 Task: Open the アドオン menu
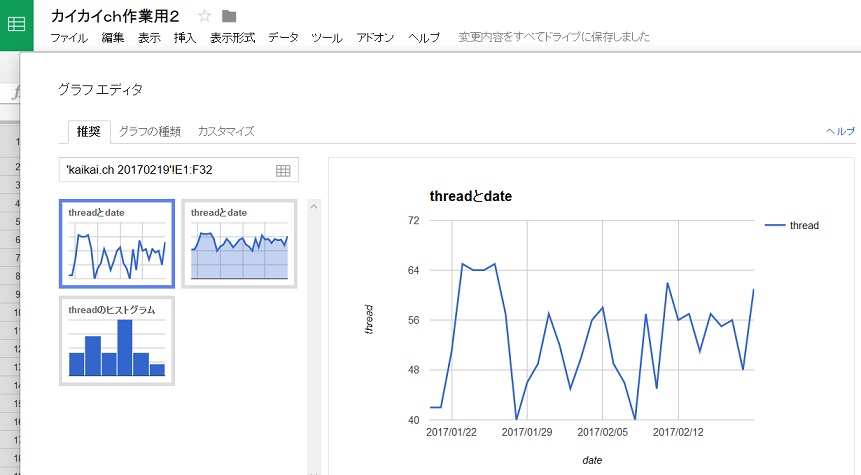click(x=375, y=38)
